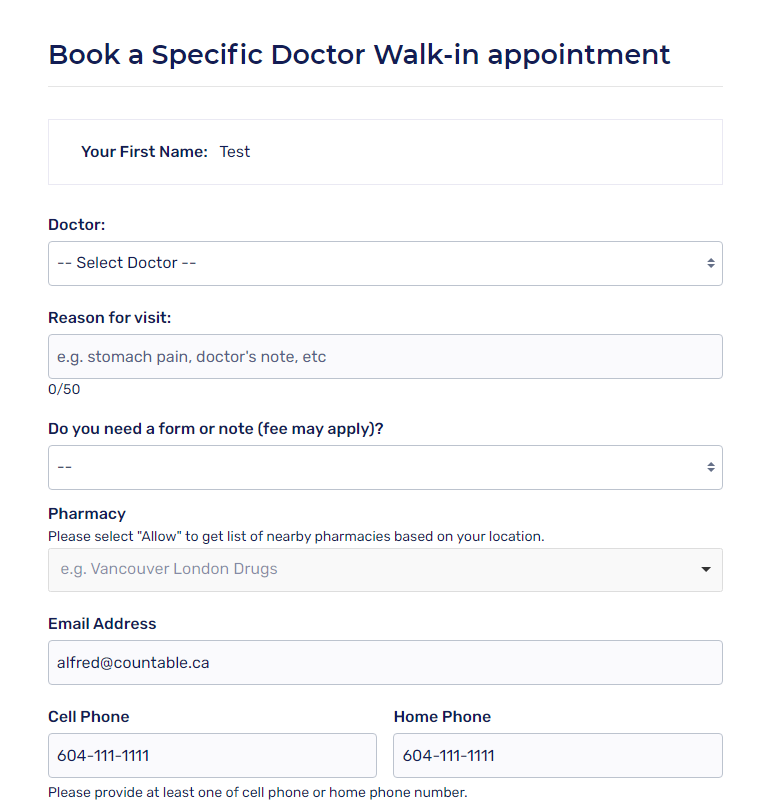The width and height of the screenshot is (761, 810).
Task: Click the page heading about Walk-in appointment
Action: [359, 54]
